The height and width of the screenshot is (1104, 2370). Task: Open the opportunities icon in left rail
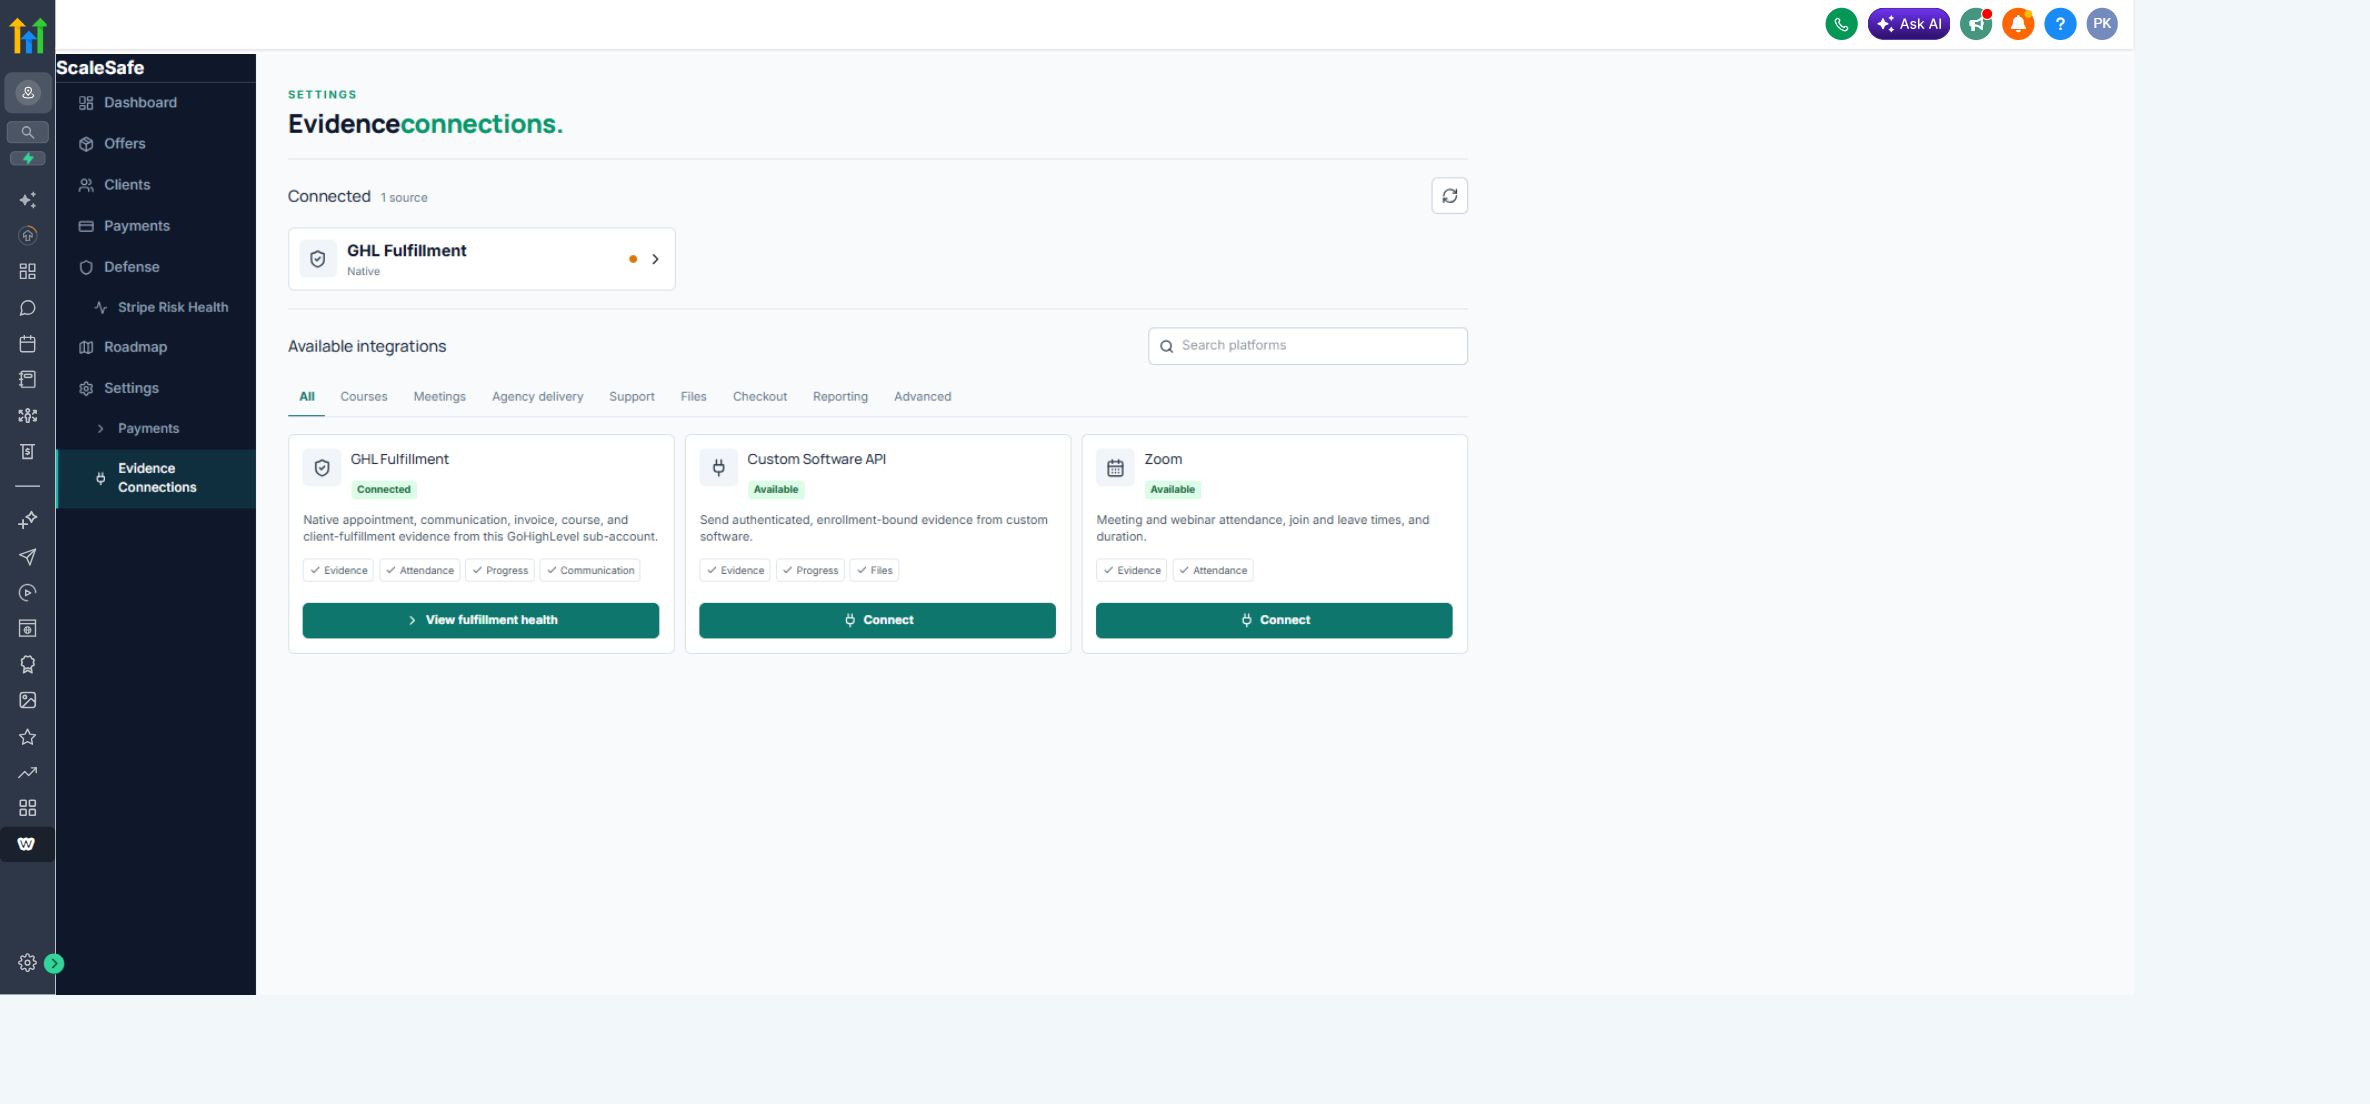pos(28,416)
